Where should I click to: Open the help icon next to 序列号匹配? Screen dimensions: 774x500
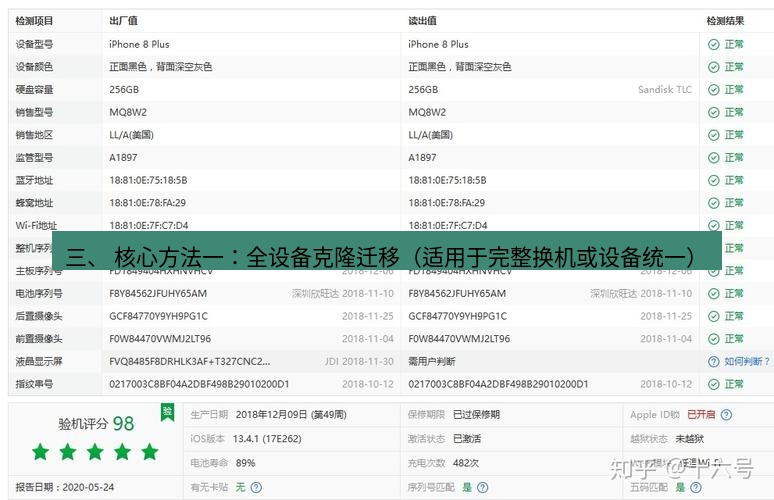pos(483,488)
